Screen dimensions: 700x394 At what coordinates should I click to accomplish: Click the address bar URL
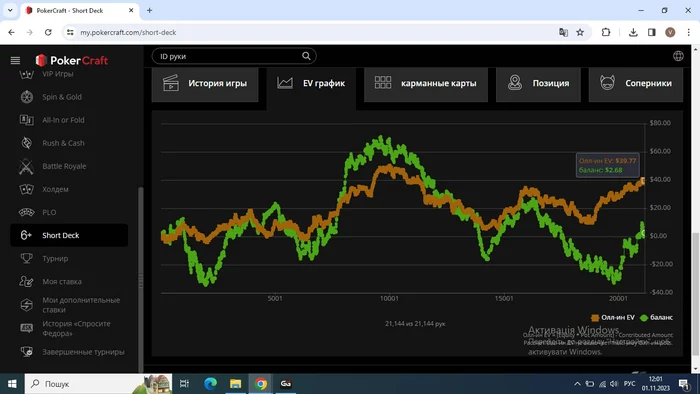pyautogui.click(x=128, y=33)
